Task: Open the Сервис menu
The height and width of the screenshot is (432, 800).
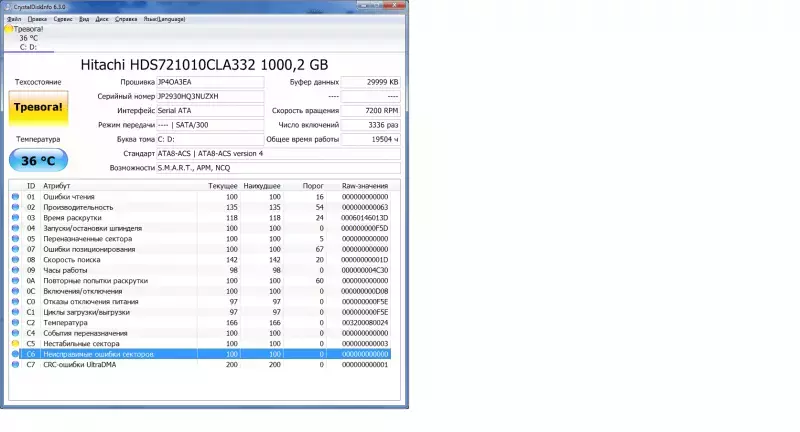Action: click(63, 19)
